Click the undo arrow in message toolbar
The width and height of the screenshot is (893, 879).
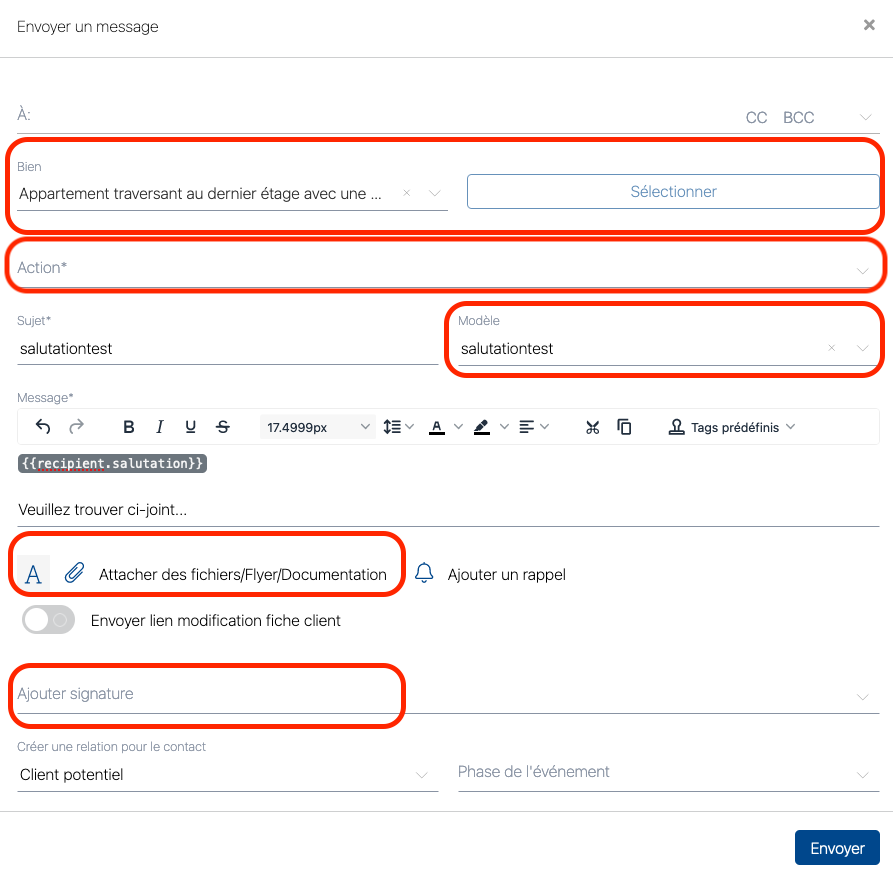[43, 427]
